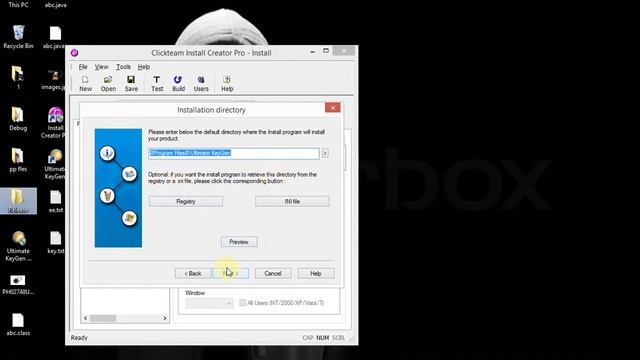The height and width of the screenshot is (360, 640).
Task: Click the Help toolbar icon
Action: tap(227, 83)
